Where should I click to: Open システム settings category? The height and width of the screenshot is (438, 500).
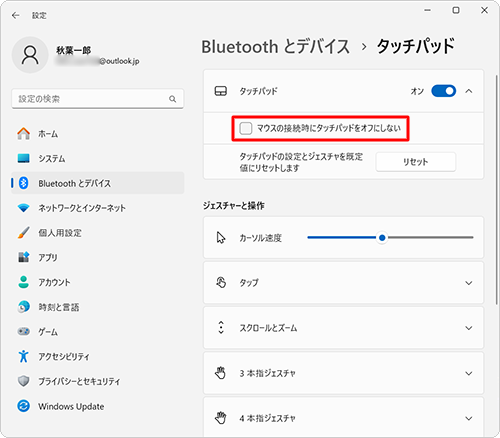tap(98, 158)
